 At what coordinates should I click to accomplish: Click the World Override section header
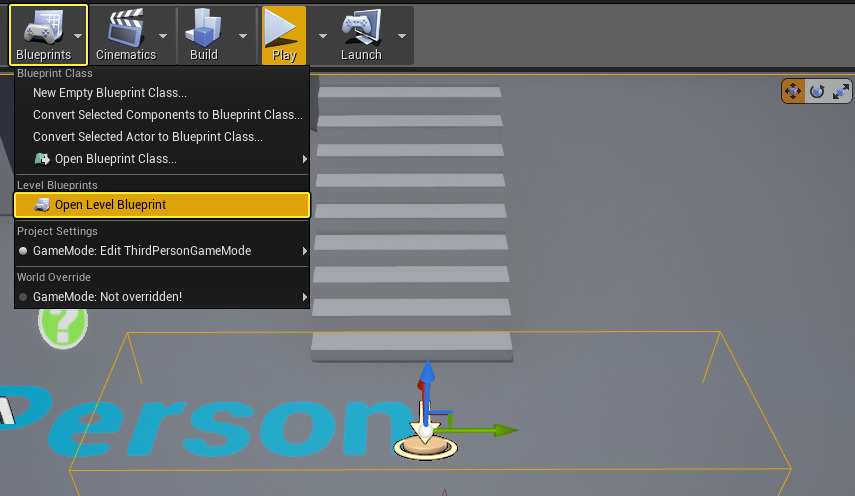point(53,277)
